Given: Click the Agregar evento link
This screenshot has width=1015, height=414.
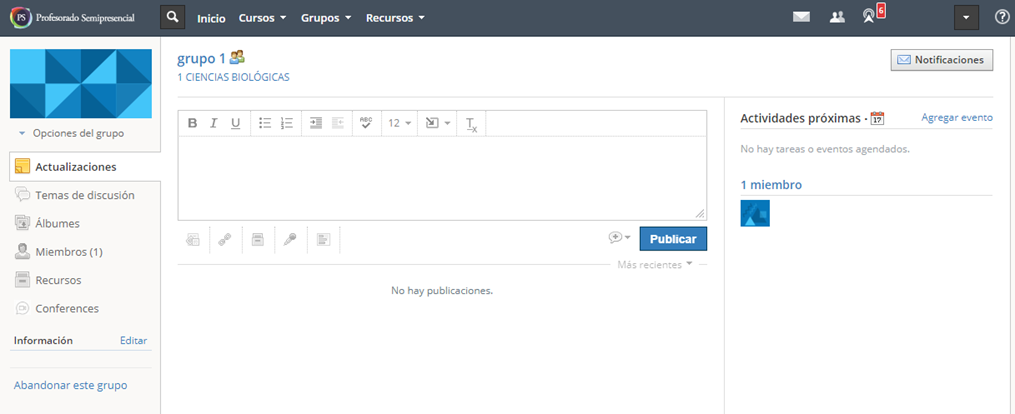Looking at the screenshot, I should (956, 117).
